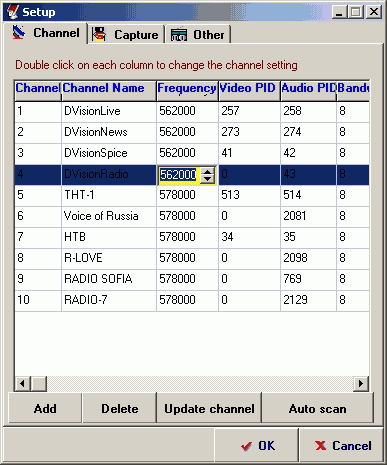The image size is (387, 465).
Task: Click the selected 562000 frequency input field
Action: click(x=179, y=175)
